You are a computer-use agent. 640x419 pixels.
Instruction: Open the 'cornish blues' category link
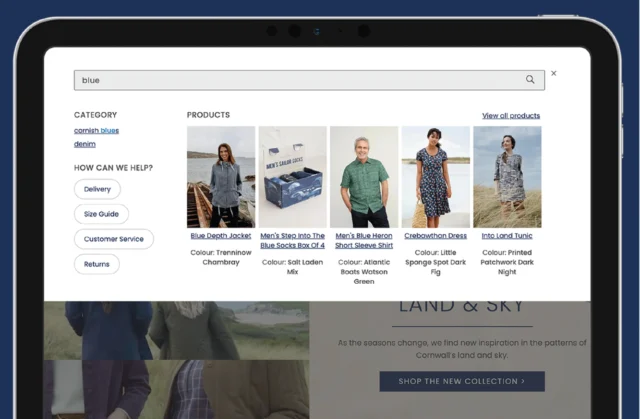coord(96,130)
